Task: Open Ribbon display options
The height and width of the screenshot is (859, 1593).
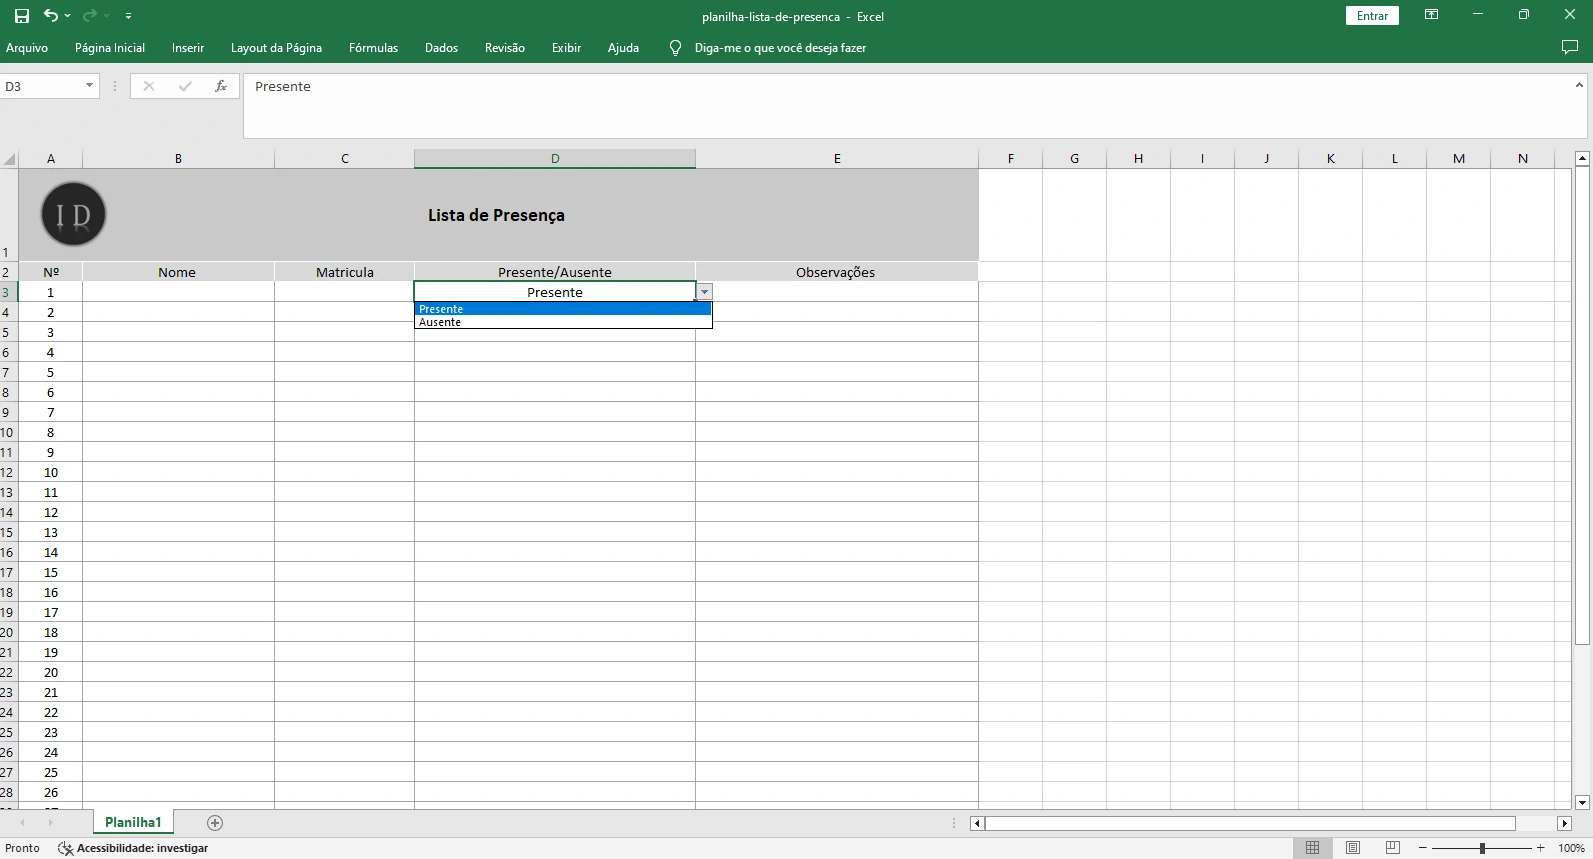Action: pyautogui.click(x=1431, y=15)
